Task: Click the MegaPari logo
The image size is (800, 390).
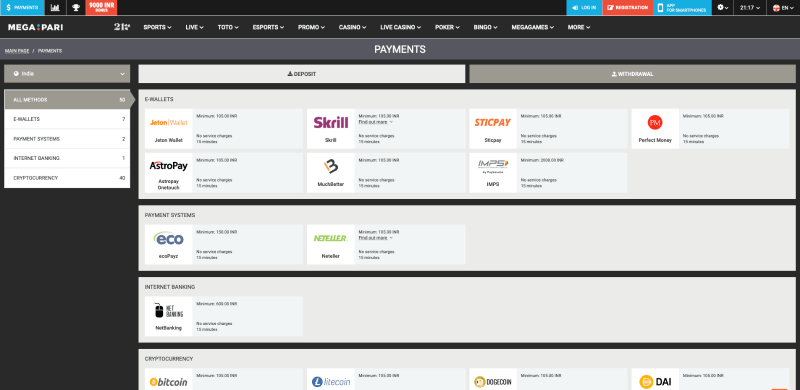Action: (x=35, y=27)
